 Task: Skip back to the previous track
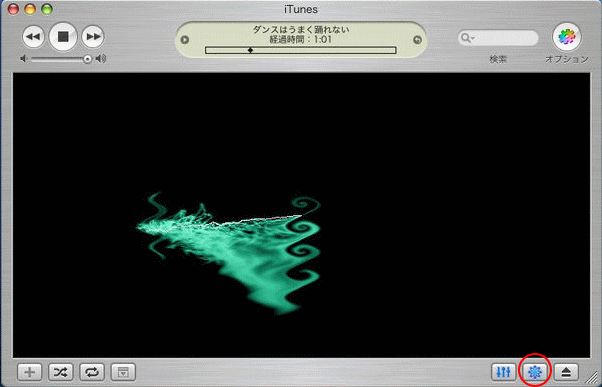(33, 37)
